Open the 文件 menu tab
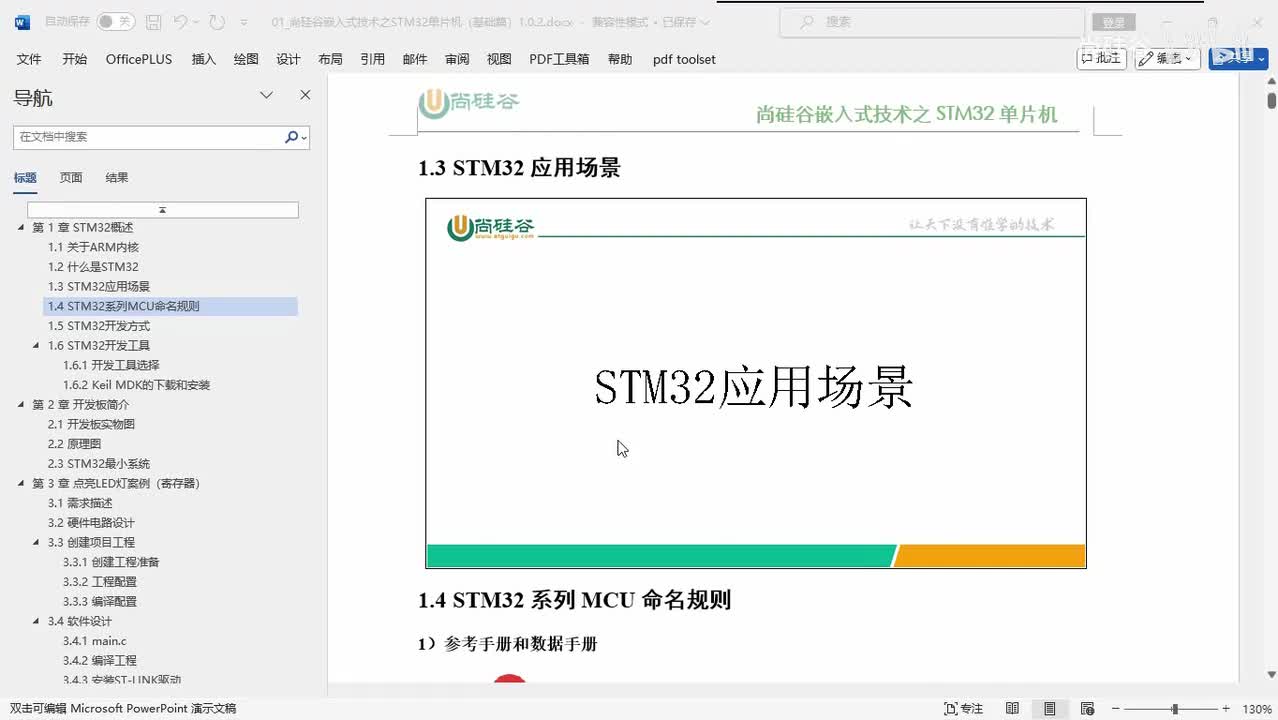The width and height of the screenshot is (1278, 720). pos(29,59)
